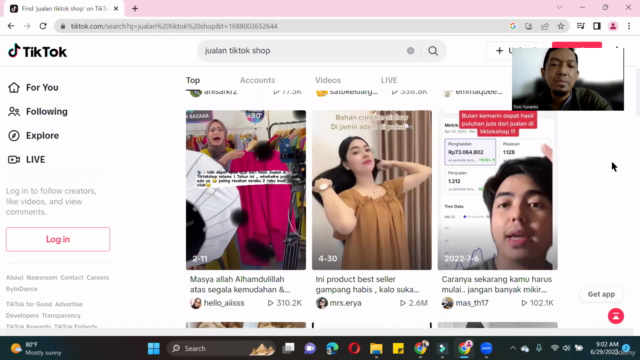This screenshot has height=360, width=640.
Task: Click the Google icon in address bar
Action: pyautogui.click(x=513, y=26)
